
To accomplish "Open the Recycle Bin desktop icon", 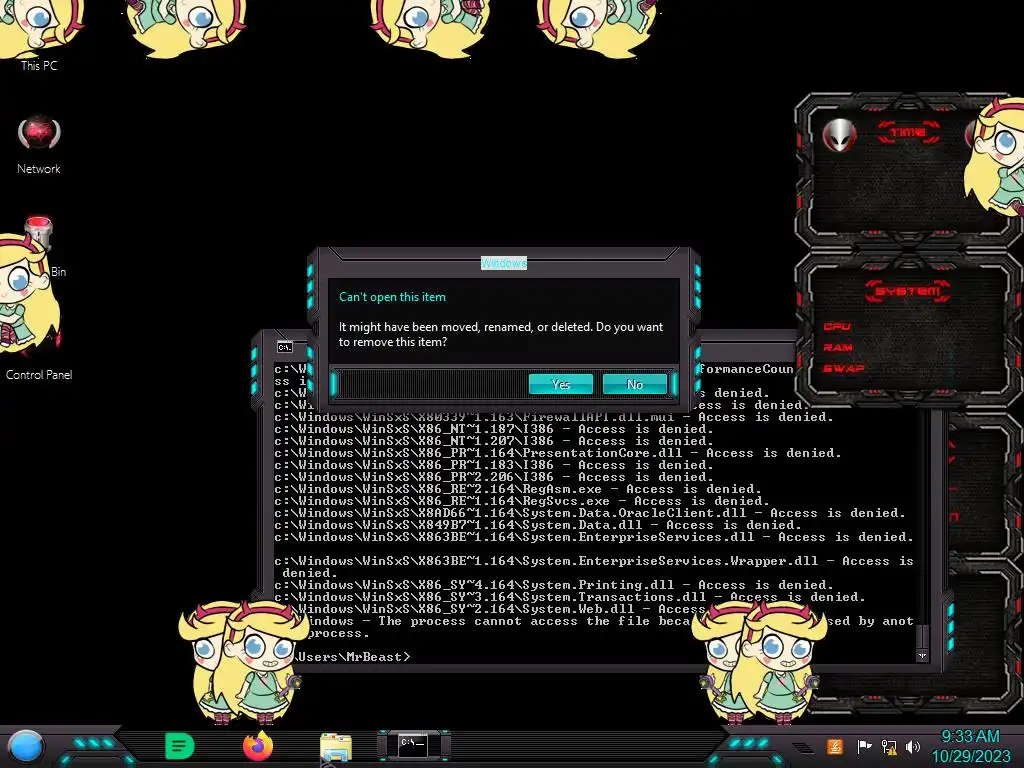I will click(x=39, y=245).
